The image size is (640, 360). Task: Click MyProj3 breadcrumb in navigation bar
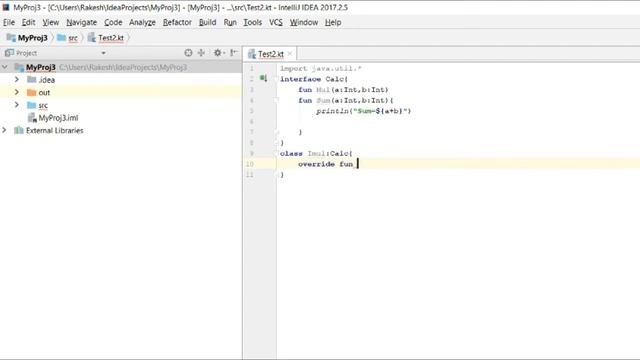tap(27, 38)
